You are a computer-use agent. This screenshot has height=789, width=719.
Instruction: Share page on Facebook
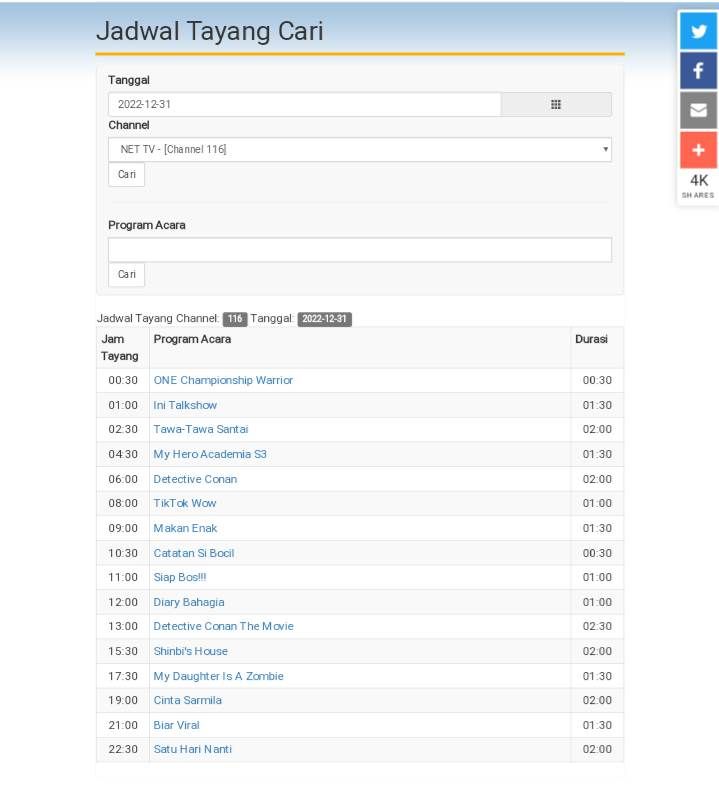pos(698,71)
